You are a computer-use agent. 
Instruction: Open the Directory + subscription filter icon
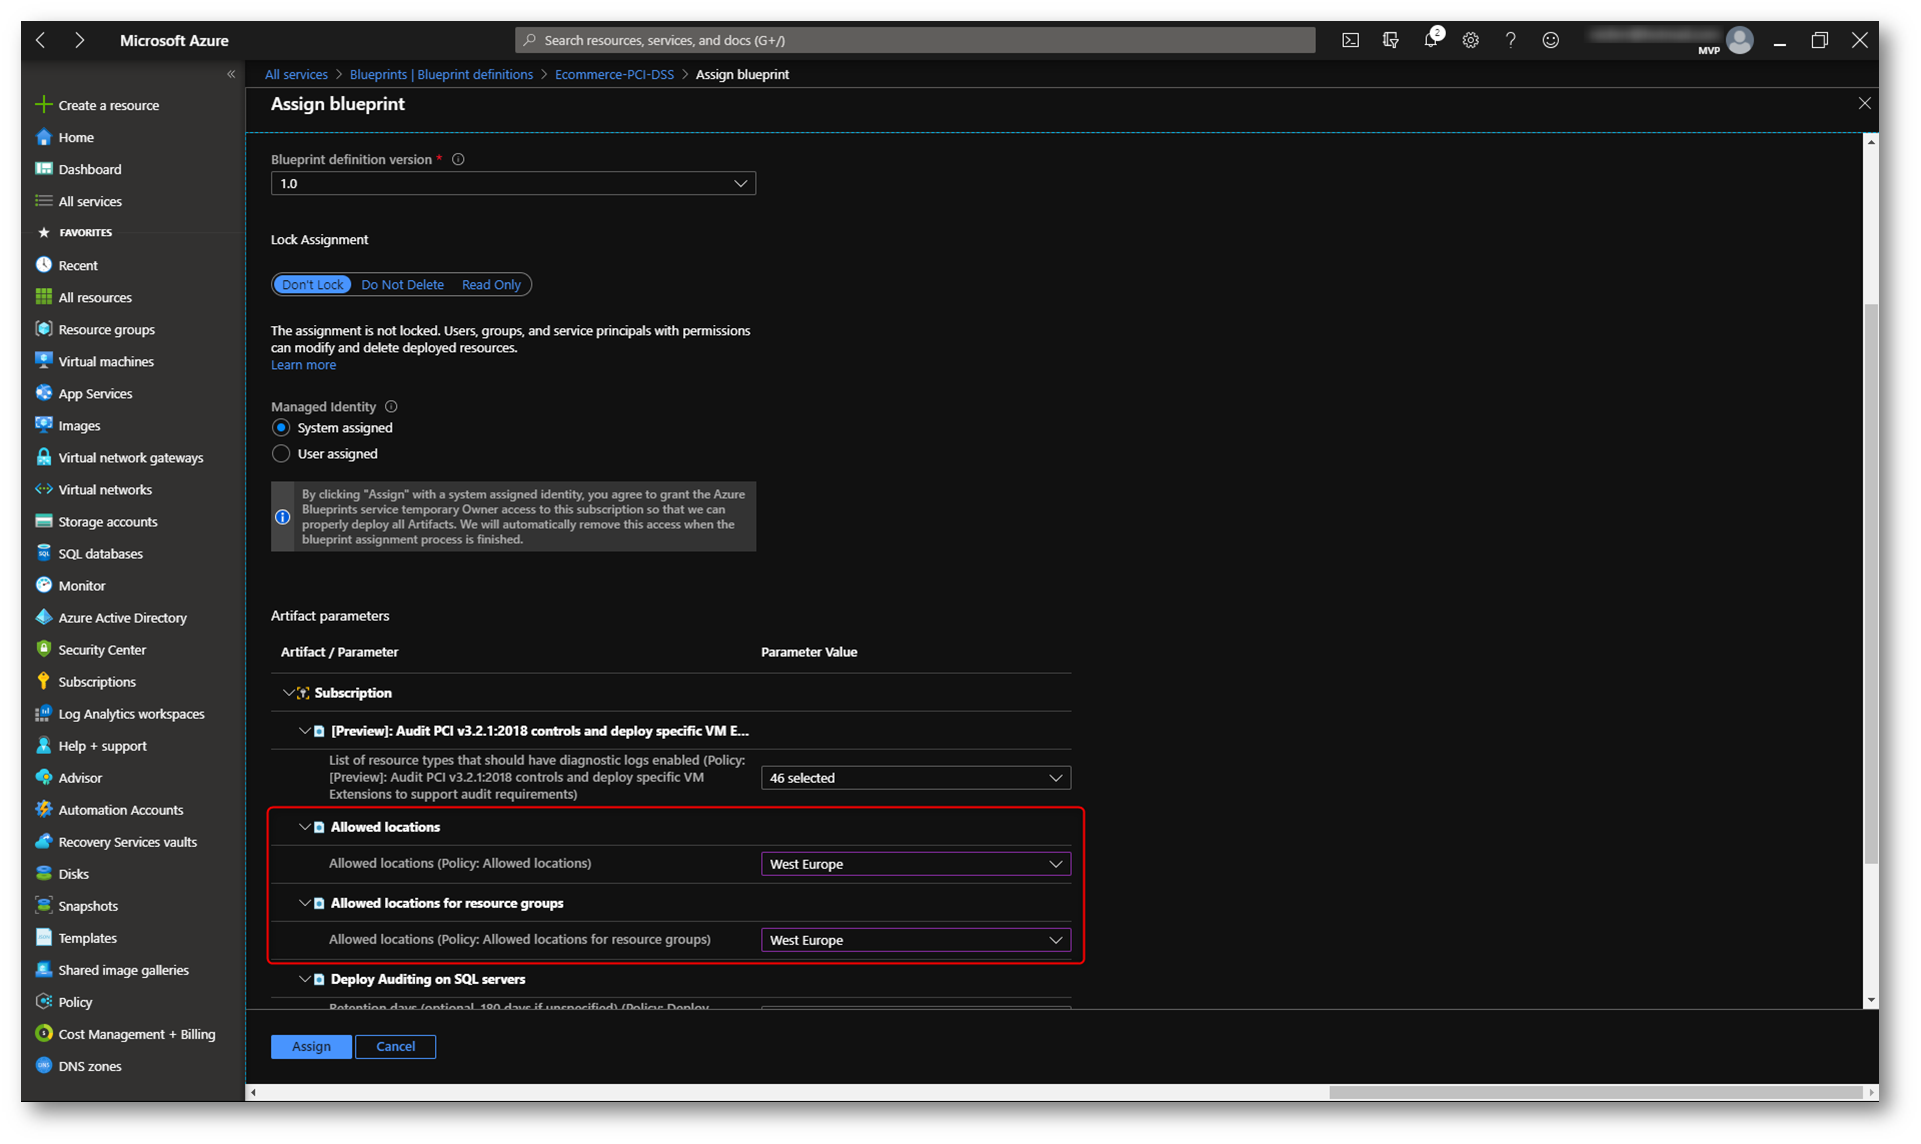[1390, 40]
